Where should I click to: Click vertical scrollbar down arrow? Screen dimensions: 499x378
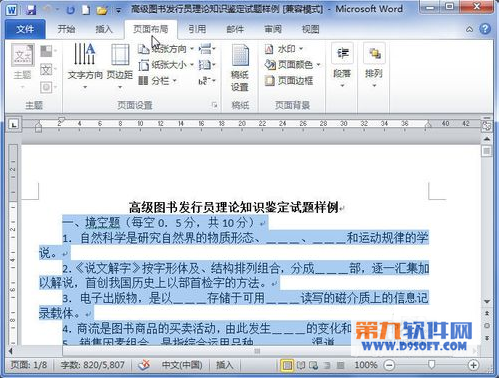487,301
